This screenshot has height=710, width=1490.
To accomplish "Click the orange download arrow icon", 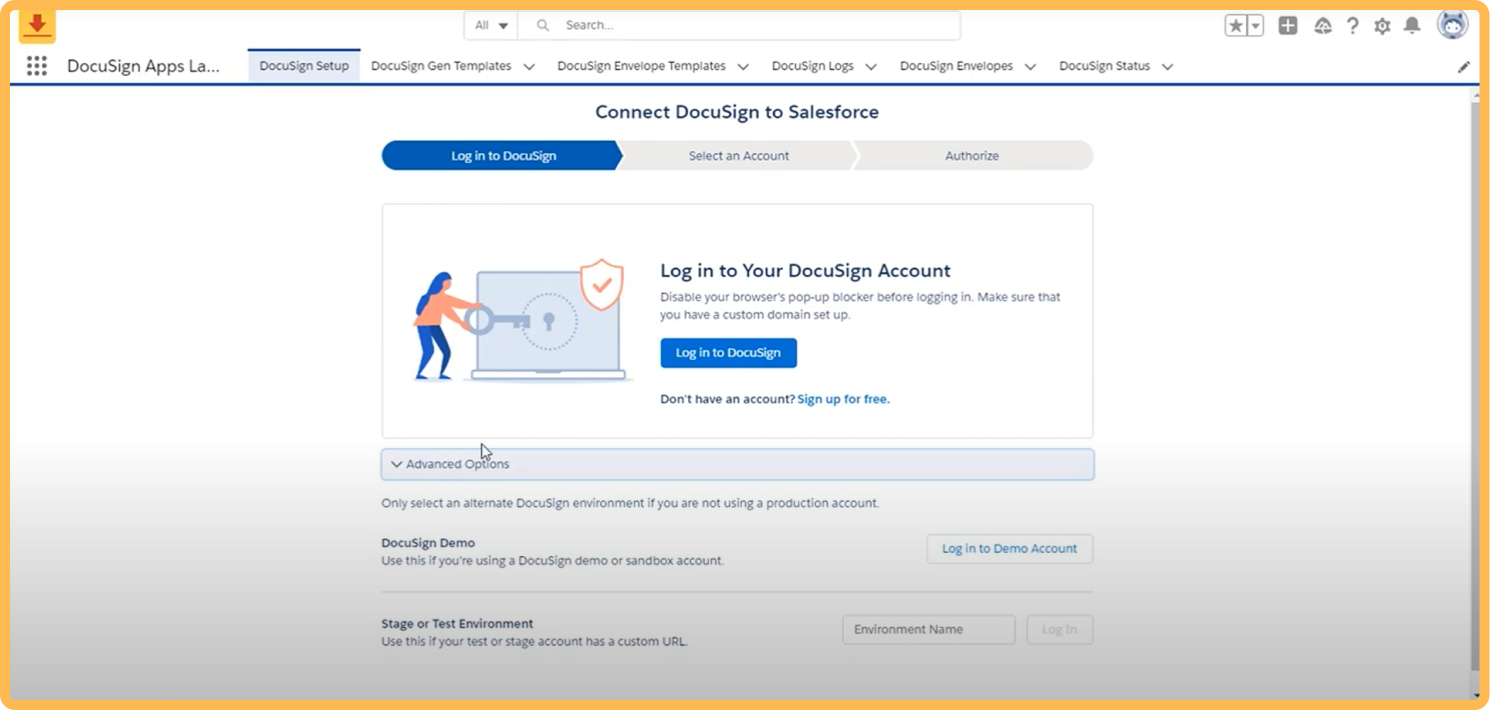I will point(37,25).
